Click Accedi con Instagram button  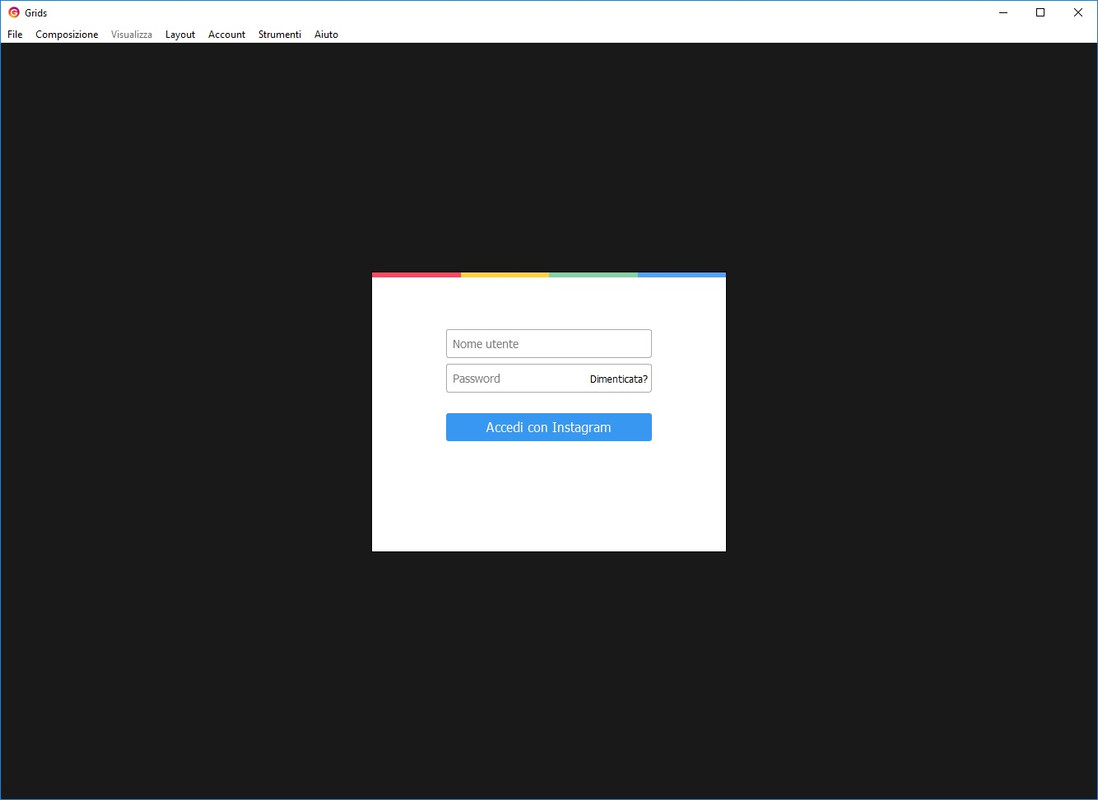[x=548, y=427]
